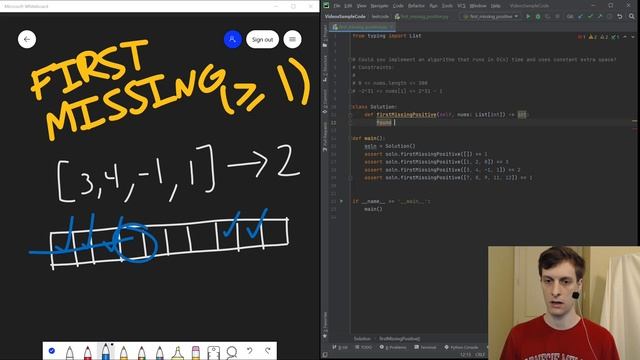Open the Code menu in PyCharm
640x360 pixels.
tap(398, 6)
